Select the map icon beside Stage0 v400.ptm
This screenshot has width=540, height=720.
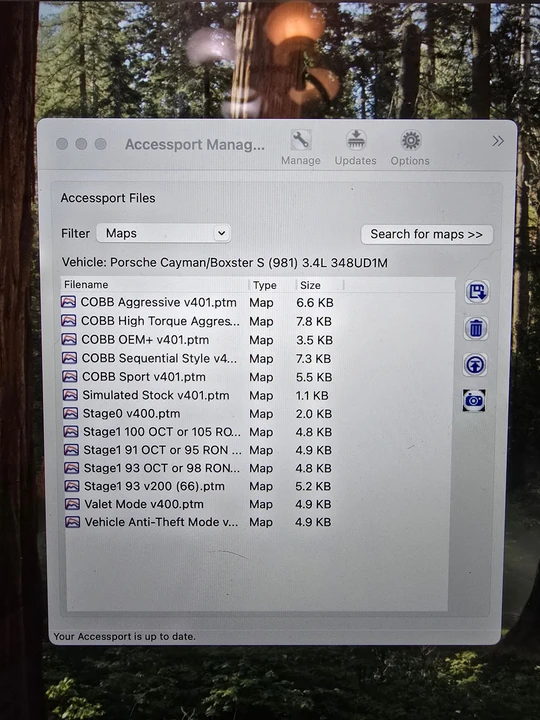point(70,413)
